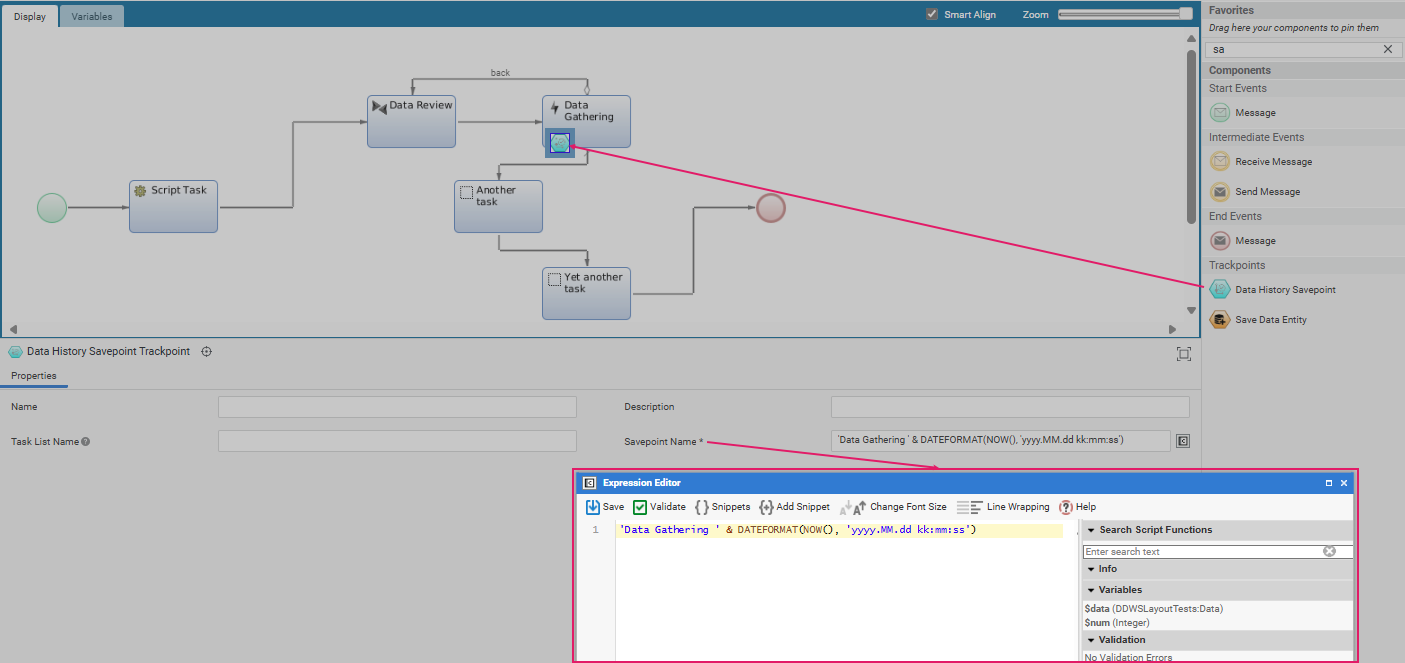1405x663 pixels.
Task: Click the canvas scroll-right arrow
Action: [1173, 329]
